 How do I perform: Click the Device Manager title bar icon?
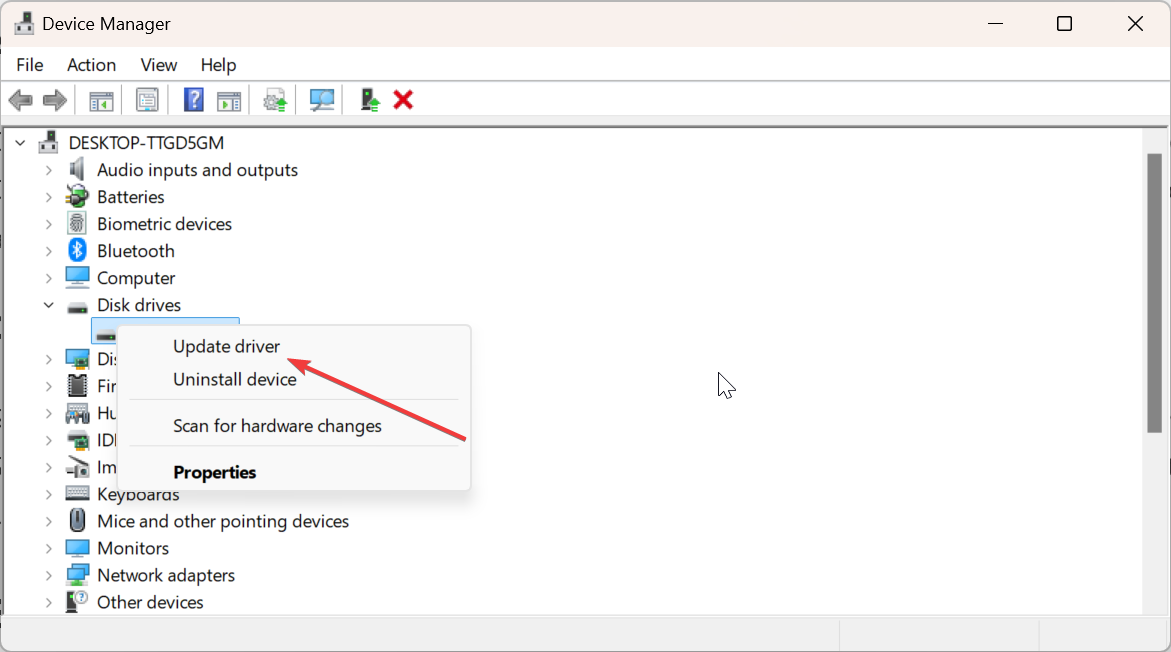(24, 24)
